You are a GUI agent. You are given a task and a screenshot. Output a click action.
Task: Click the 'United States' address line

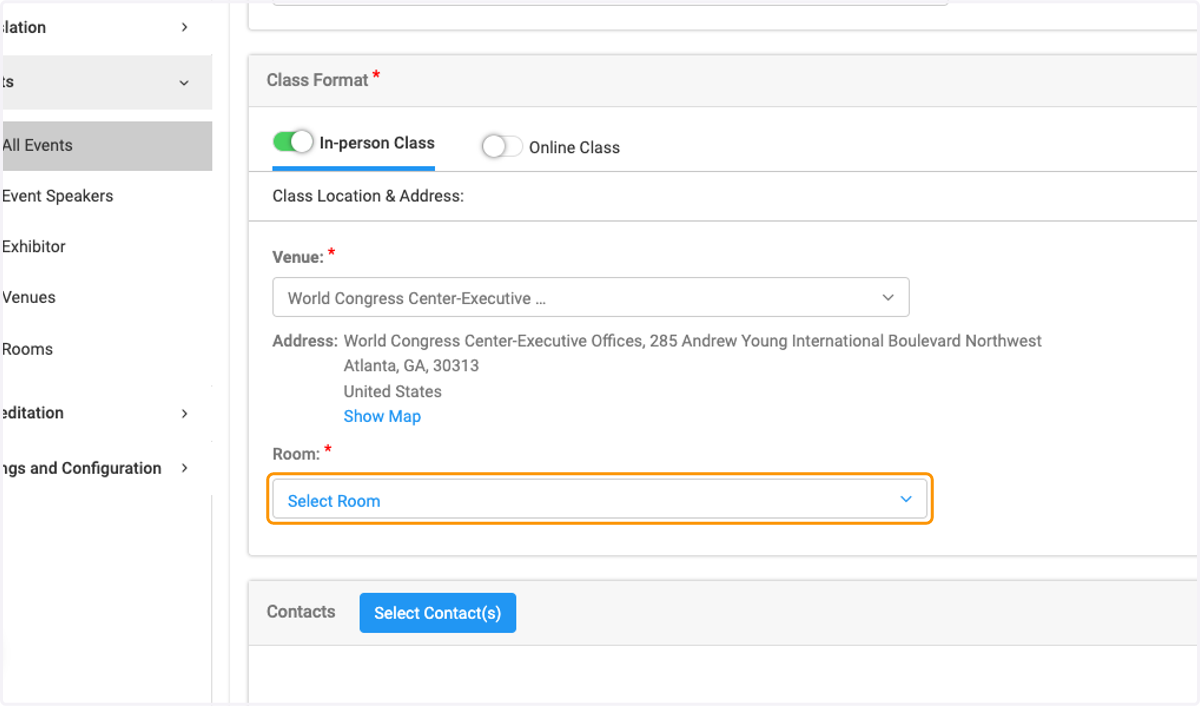pos(392,391)
